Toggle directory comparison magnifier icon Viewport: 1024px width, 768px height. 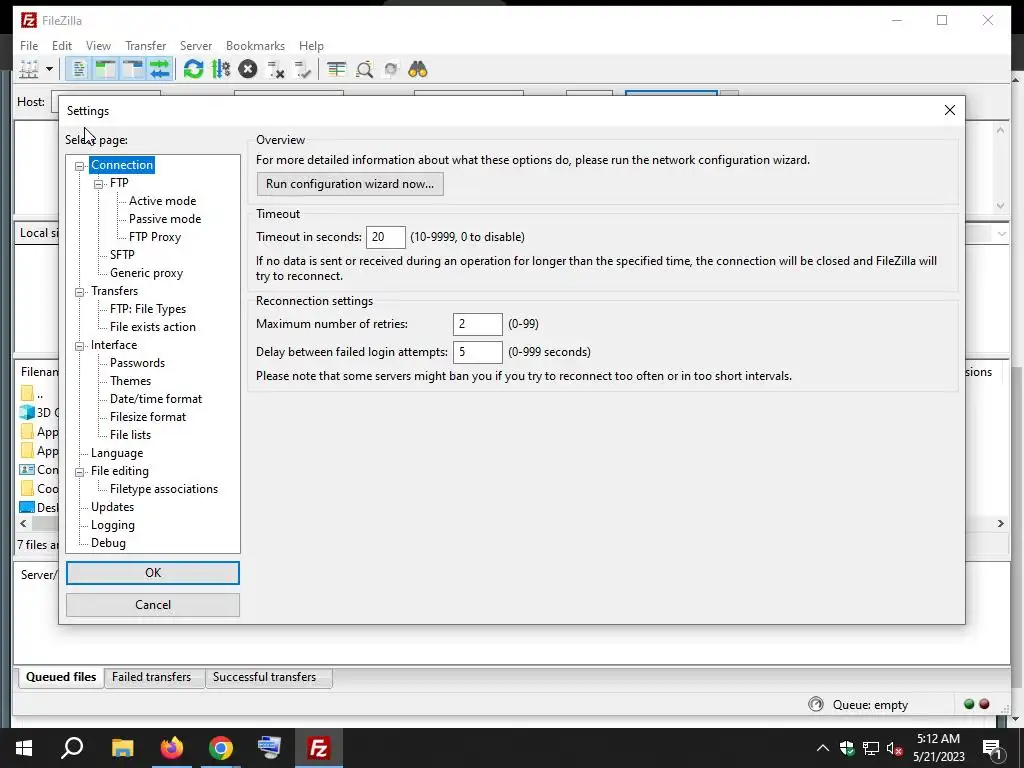364,69
